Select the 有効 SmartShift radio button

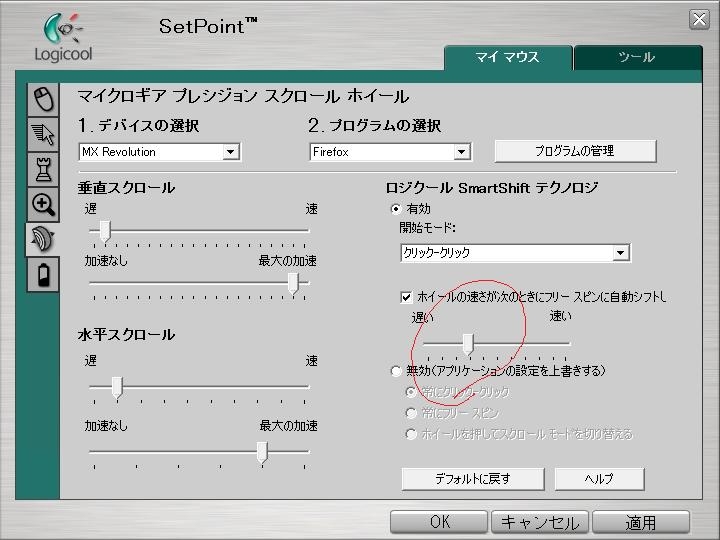click(396, 209)
